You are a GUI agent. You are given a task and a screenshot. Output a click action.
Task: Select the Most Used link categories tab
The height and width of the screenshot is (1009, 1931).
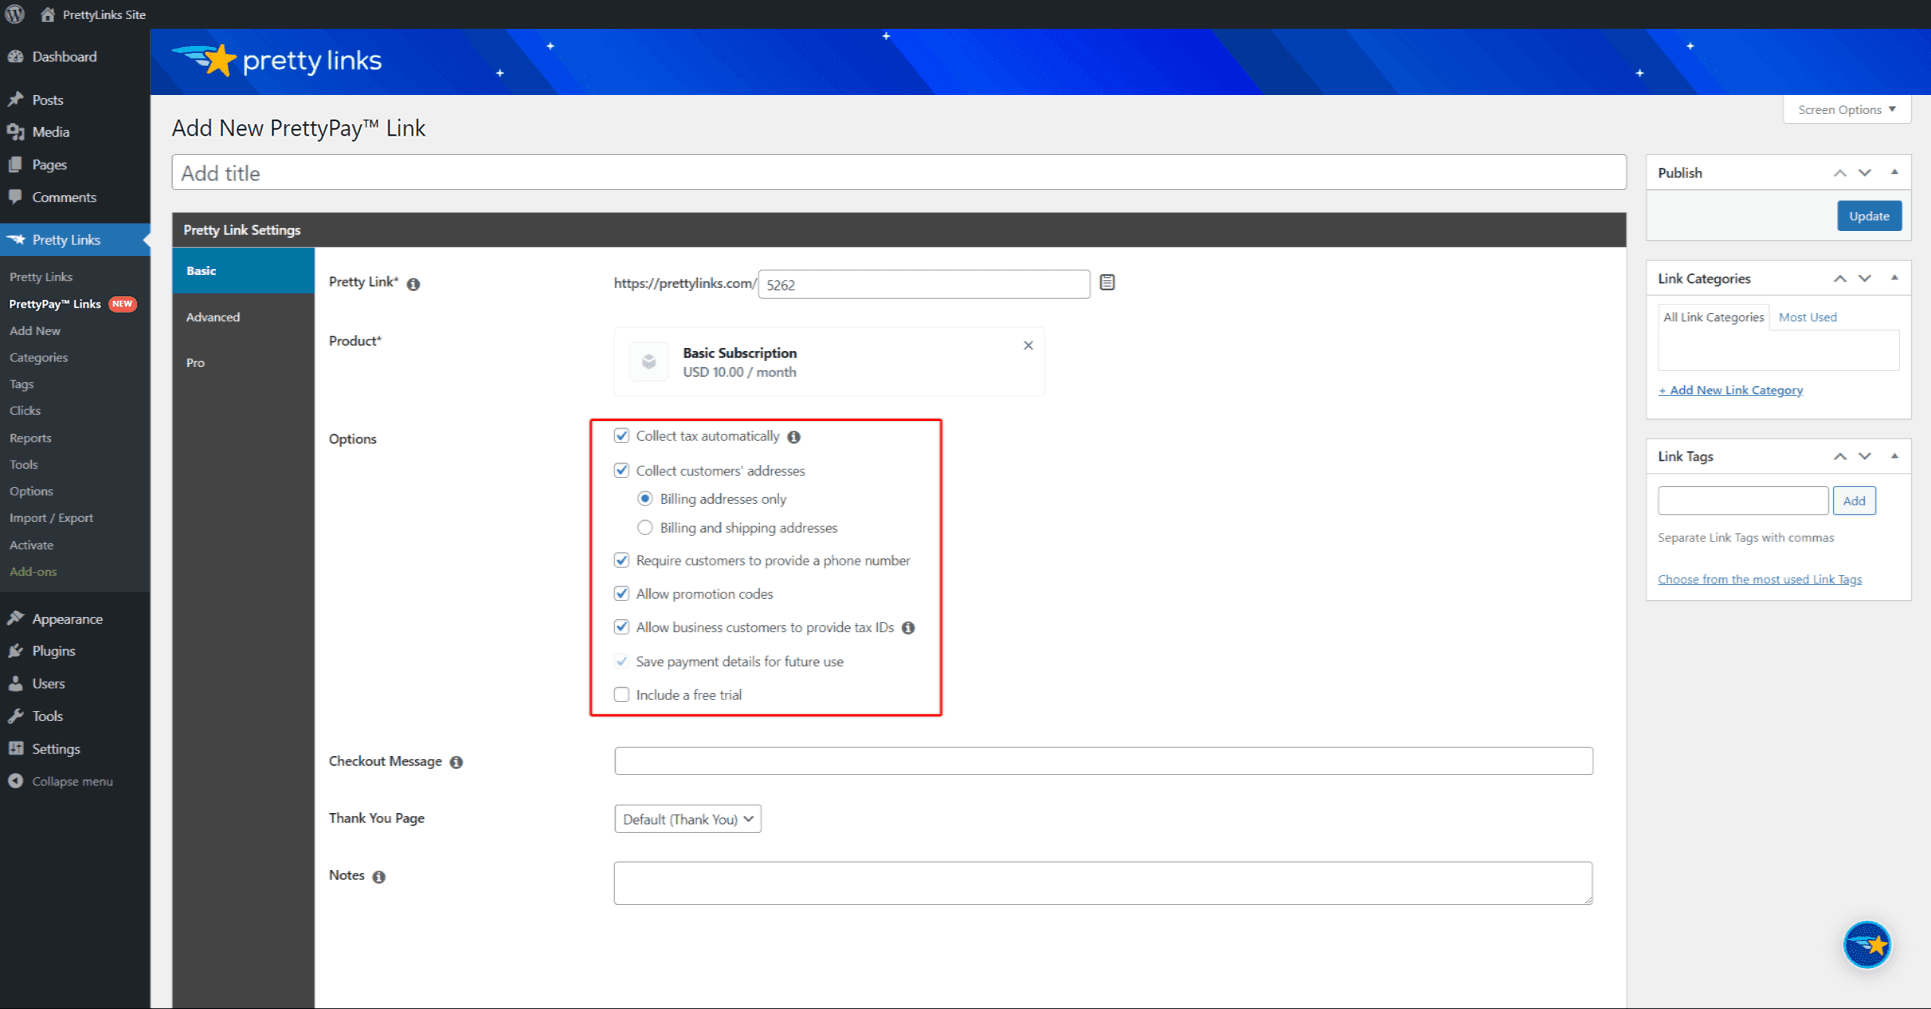(x=1807, y=317)
